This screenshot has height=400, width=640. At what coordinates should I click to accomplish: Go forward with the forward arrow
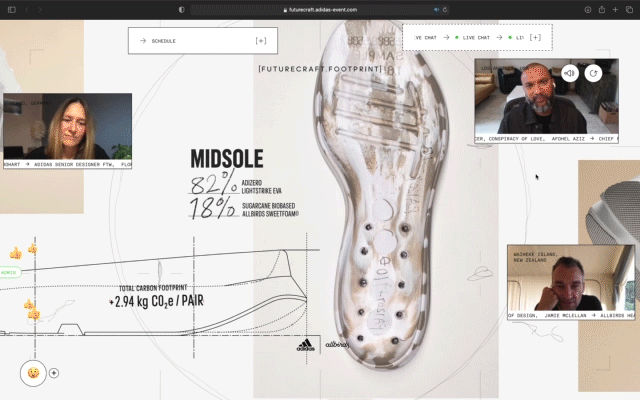(40, 9)
